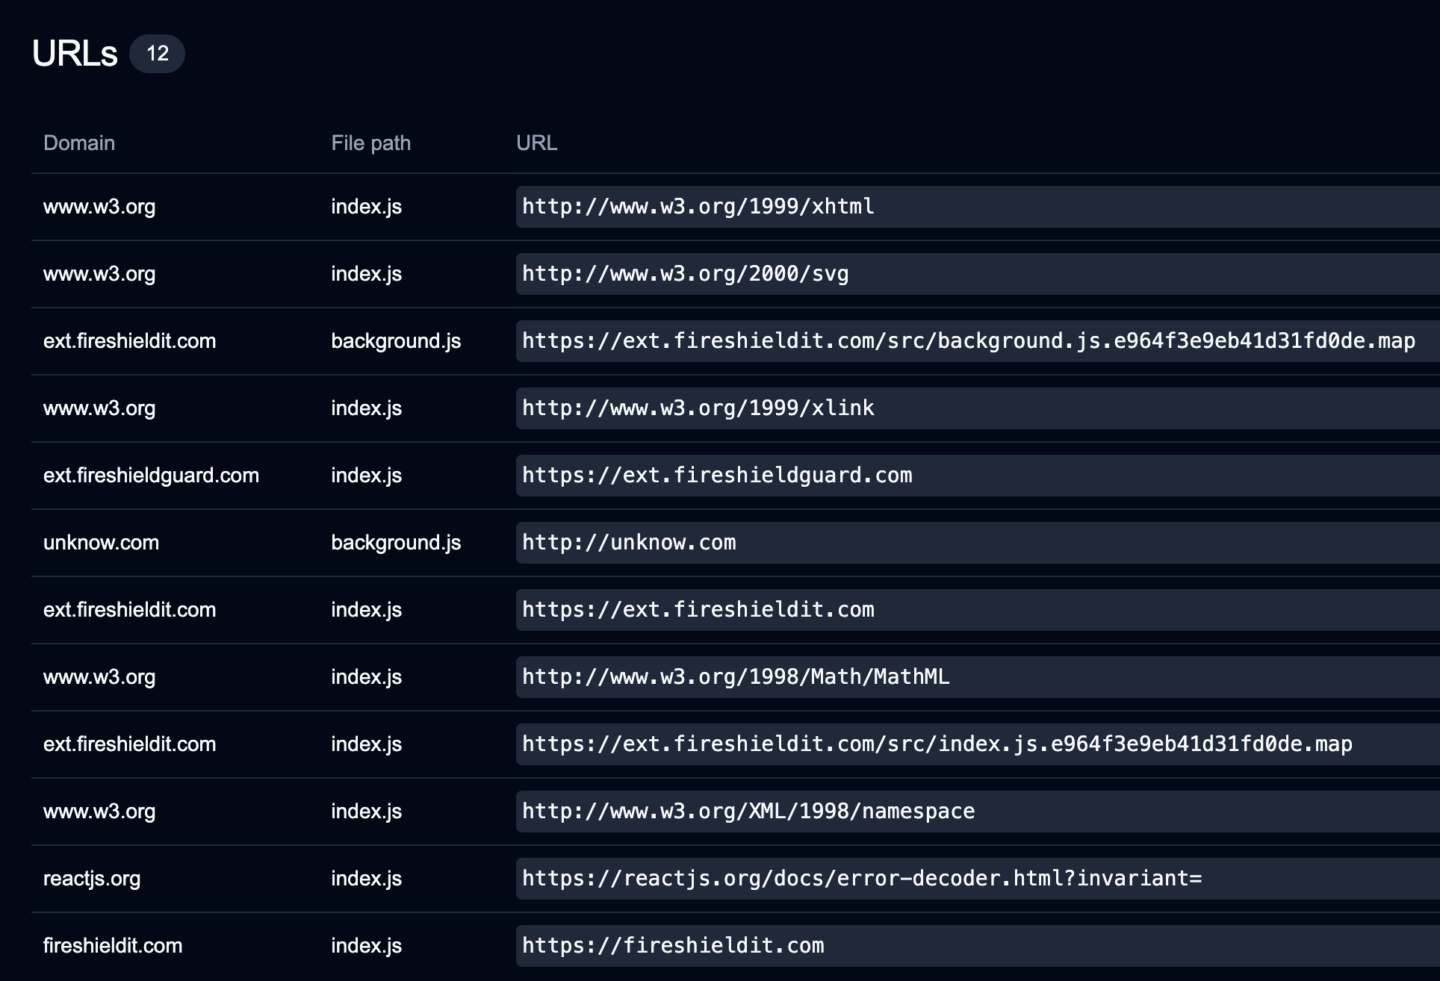Sort by the Domain column header
Viewport: 1440px width, 981px height.
79,143
